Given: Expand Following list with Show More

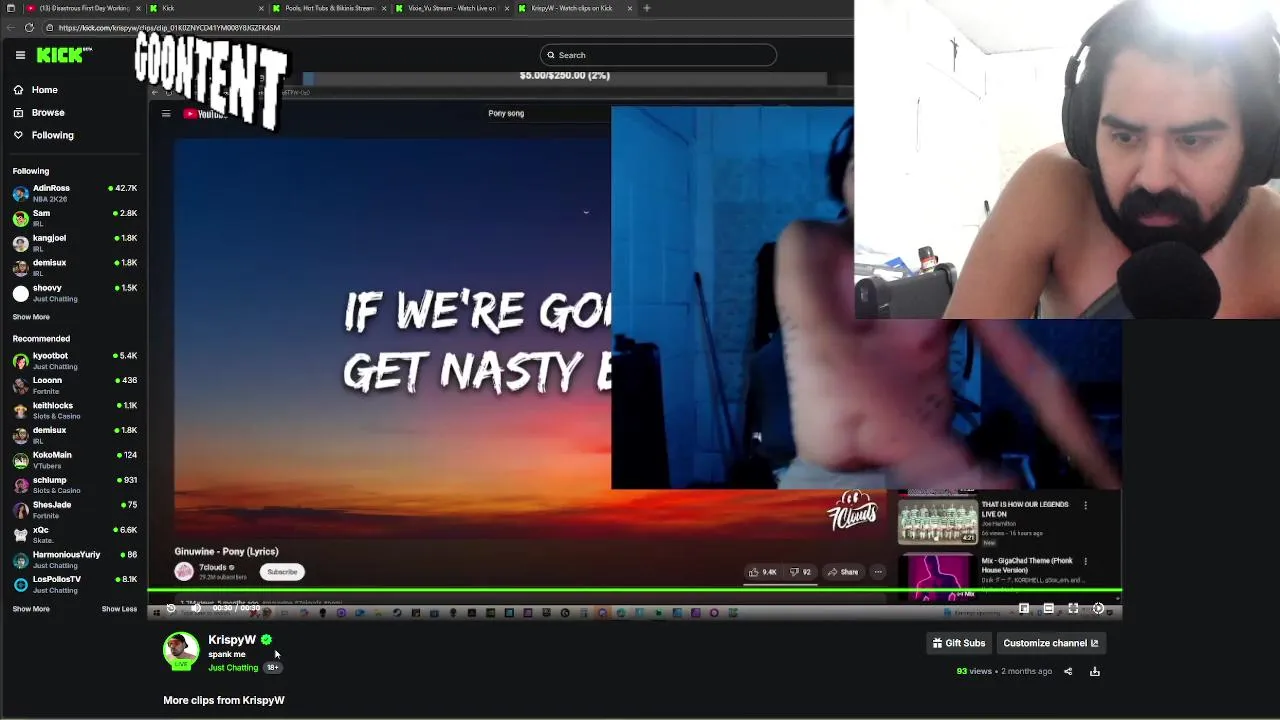Looking at the screenshot, I should point(31,317).
